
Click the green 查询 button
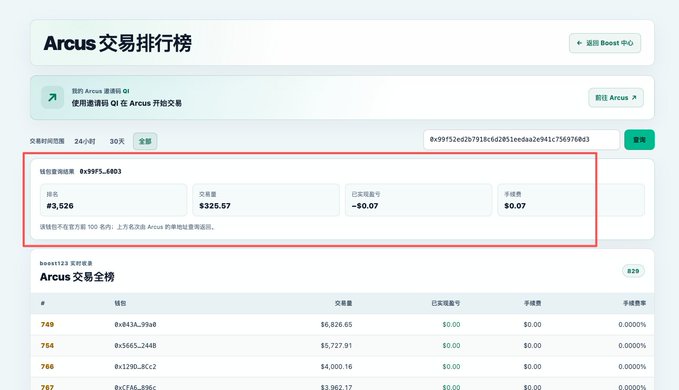click(x=639, y=139)
